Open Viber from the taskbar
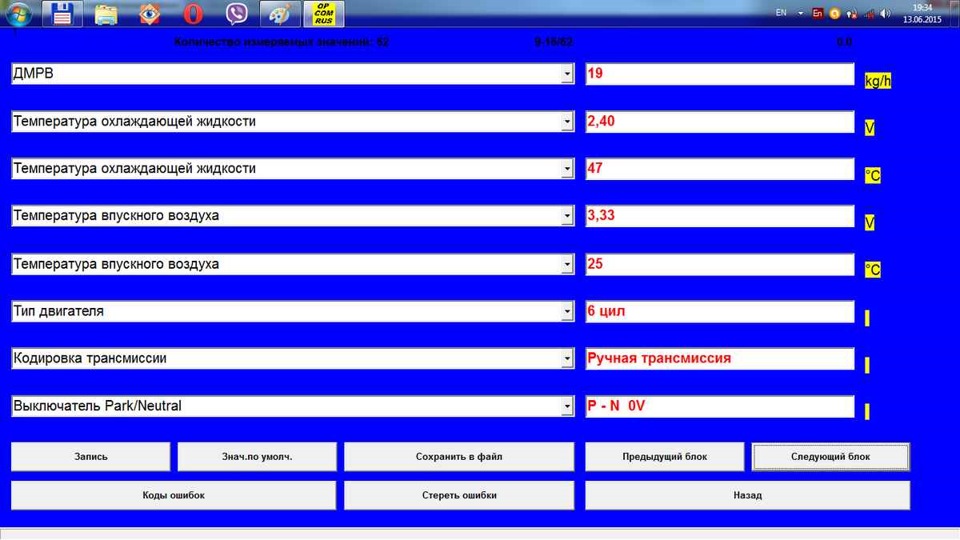 (x=236, y=13)
